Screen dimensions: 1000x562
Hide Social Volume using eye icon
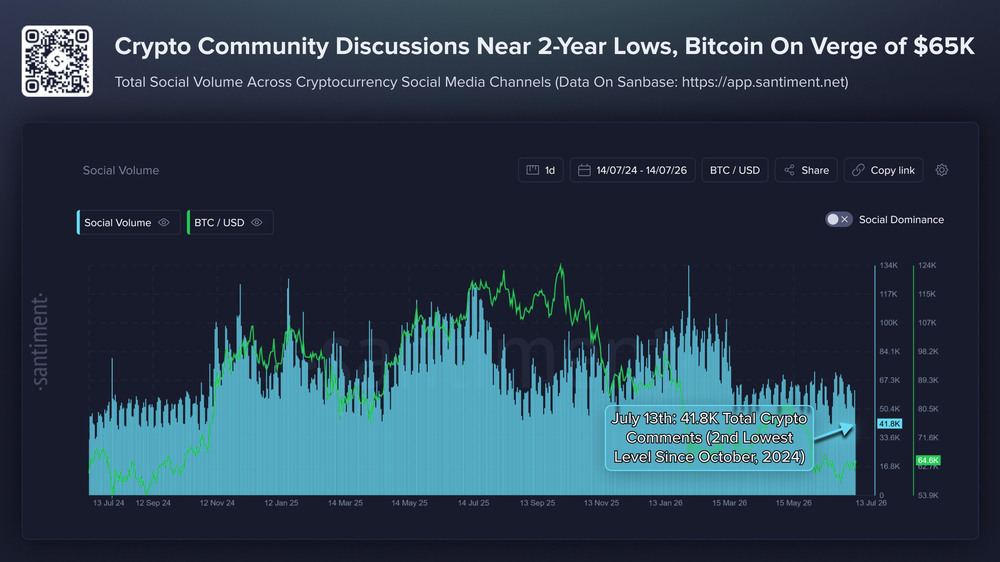[x=164, y=223]
